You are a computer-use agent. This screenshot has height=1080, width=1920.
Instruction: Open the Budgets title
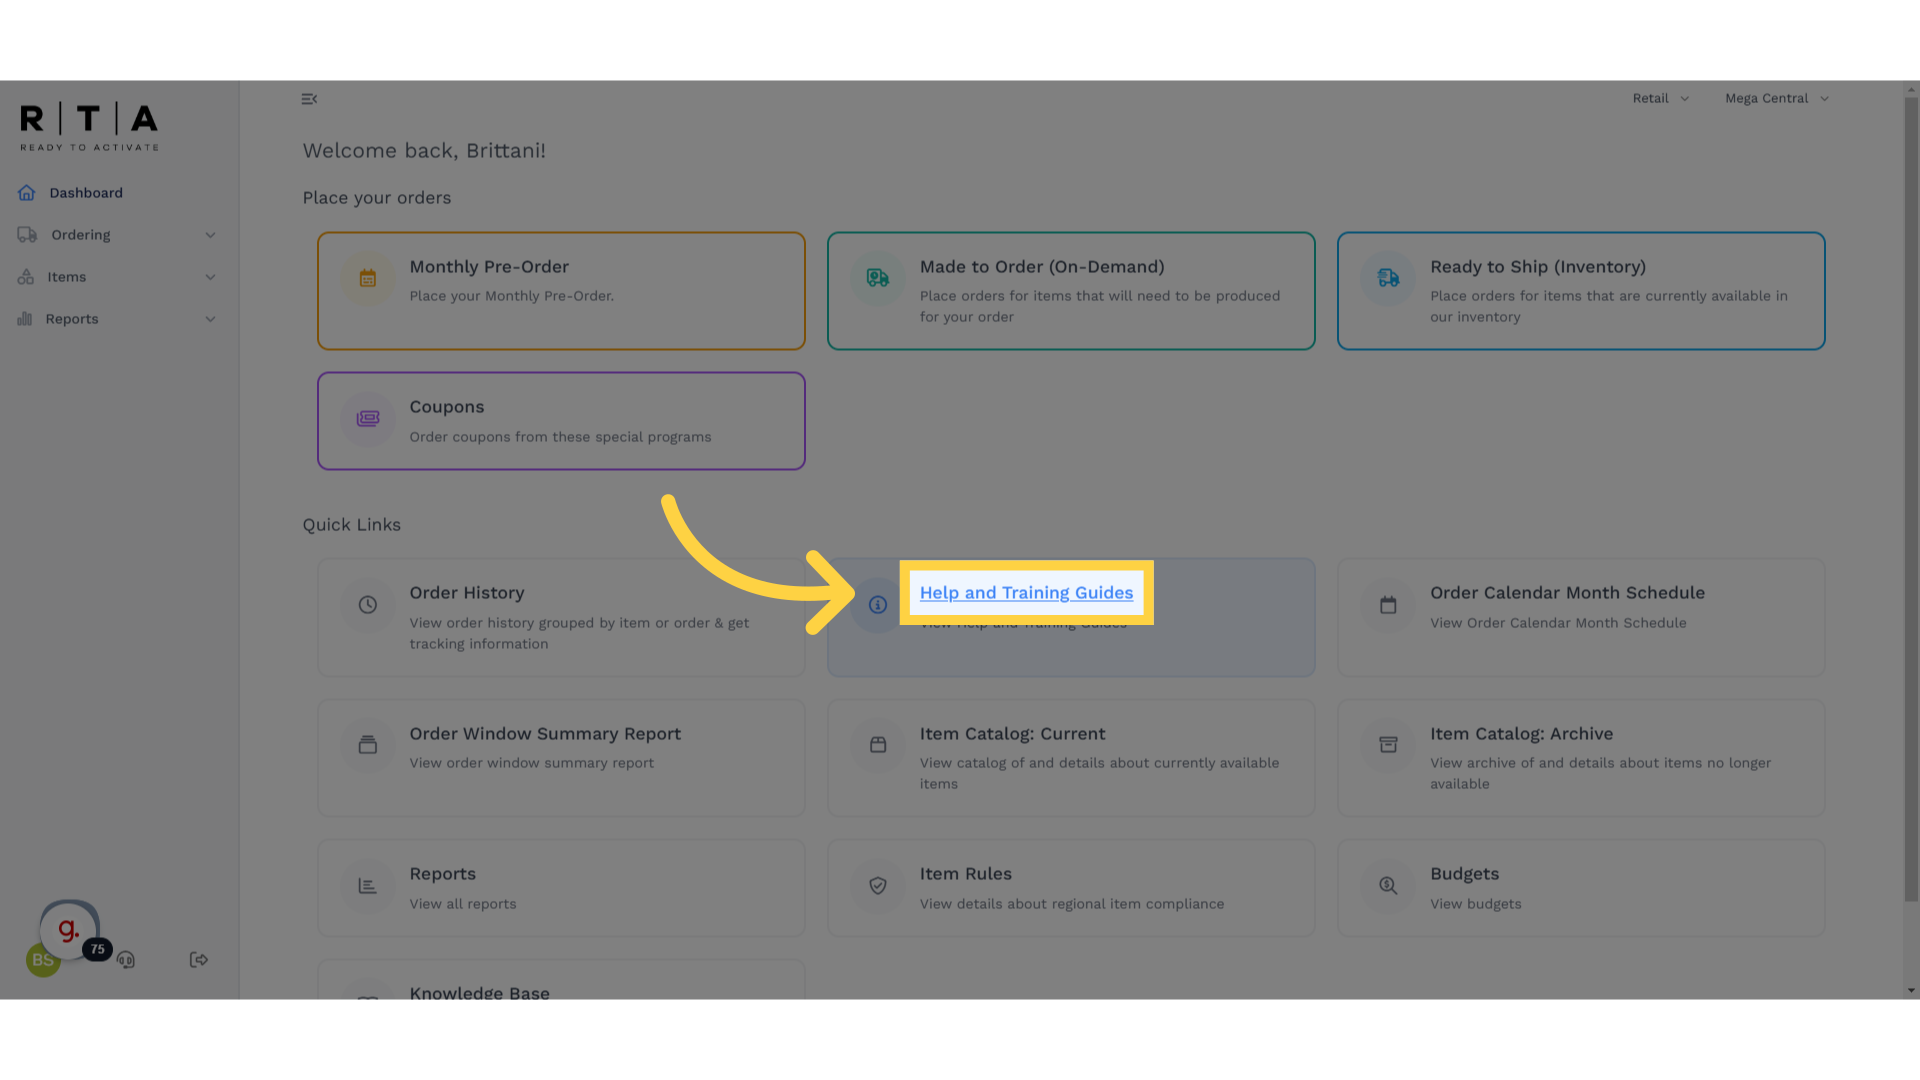(x=1464, y=874)
